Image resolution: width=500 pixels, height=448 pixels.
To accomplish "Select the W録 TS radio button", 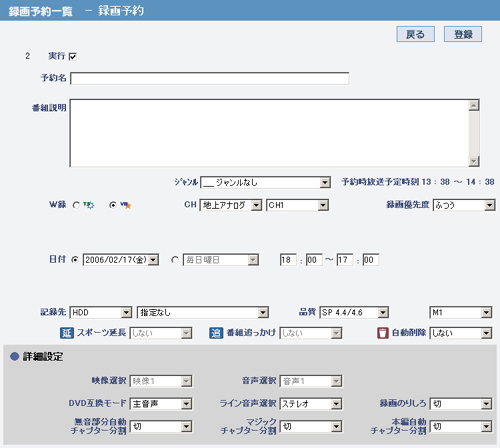I will pyautogui.click(x=76, y=205).
